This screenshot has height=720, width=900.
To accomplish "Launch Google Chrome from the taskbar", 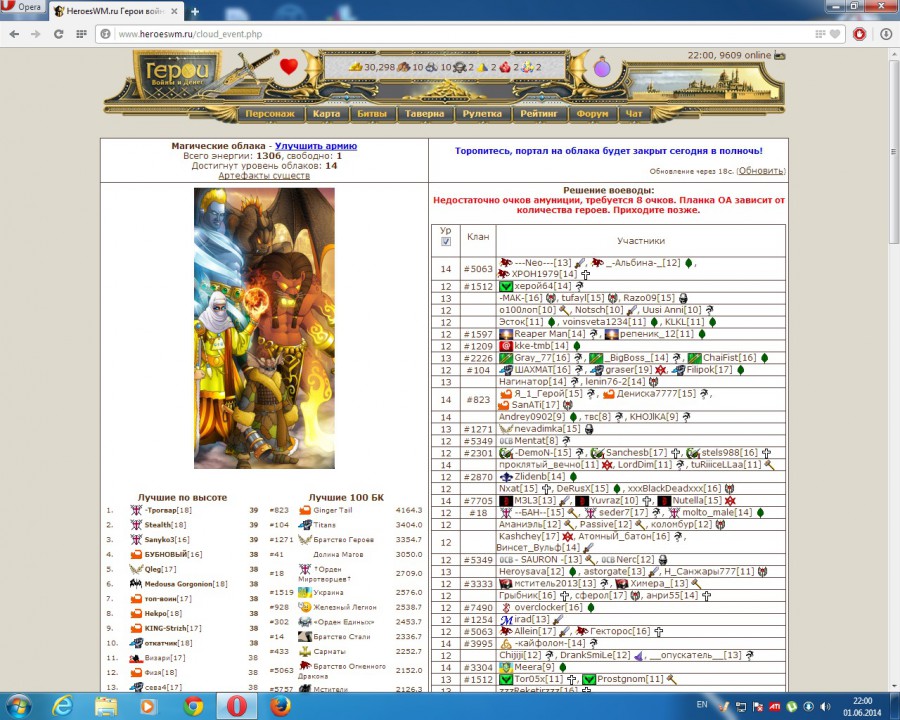I will (193, 706).
